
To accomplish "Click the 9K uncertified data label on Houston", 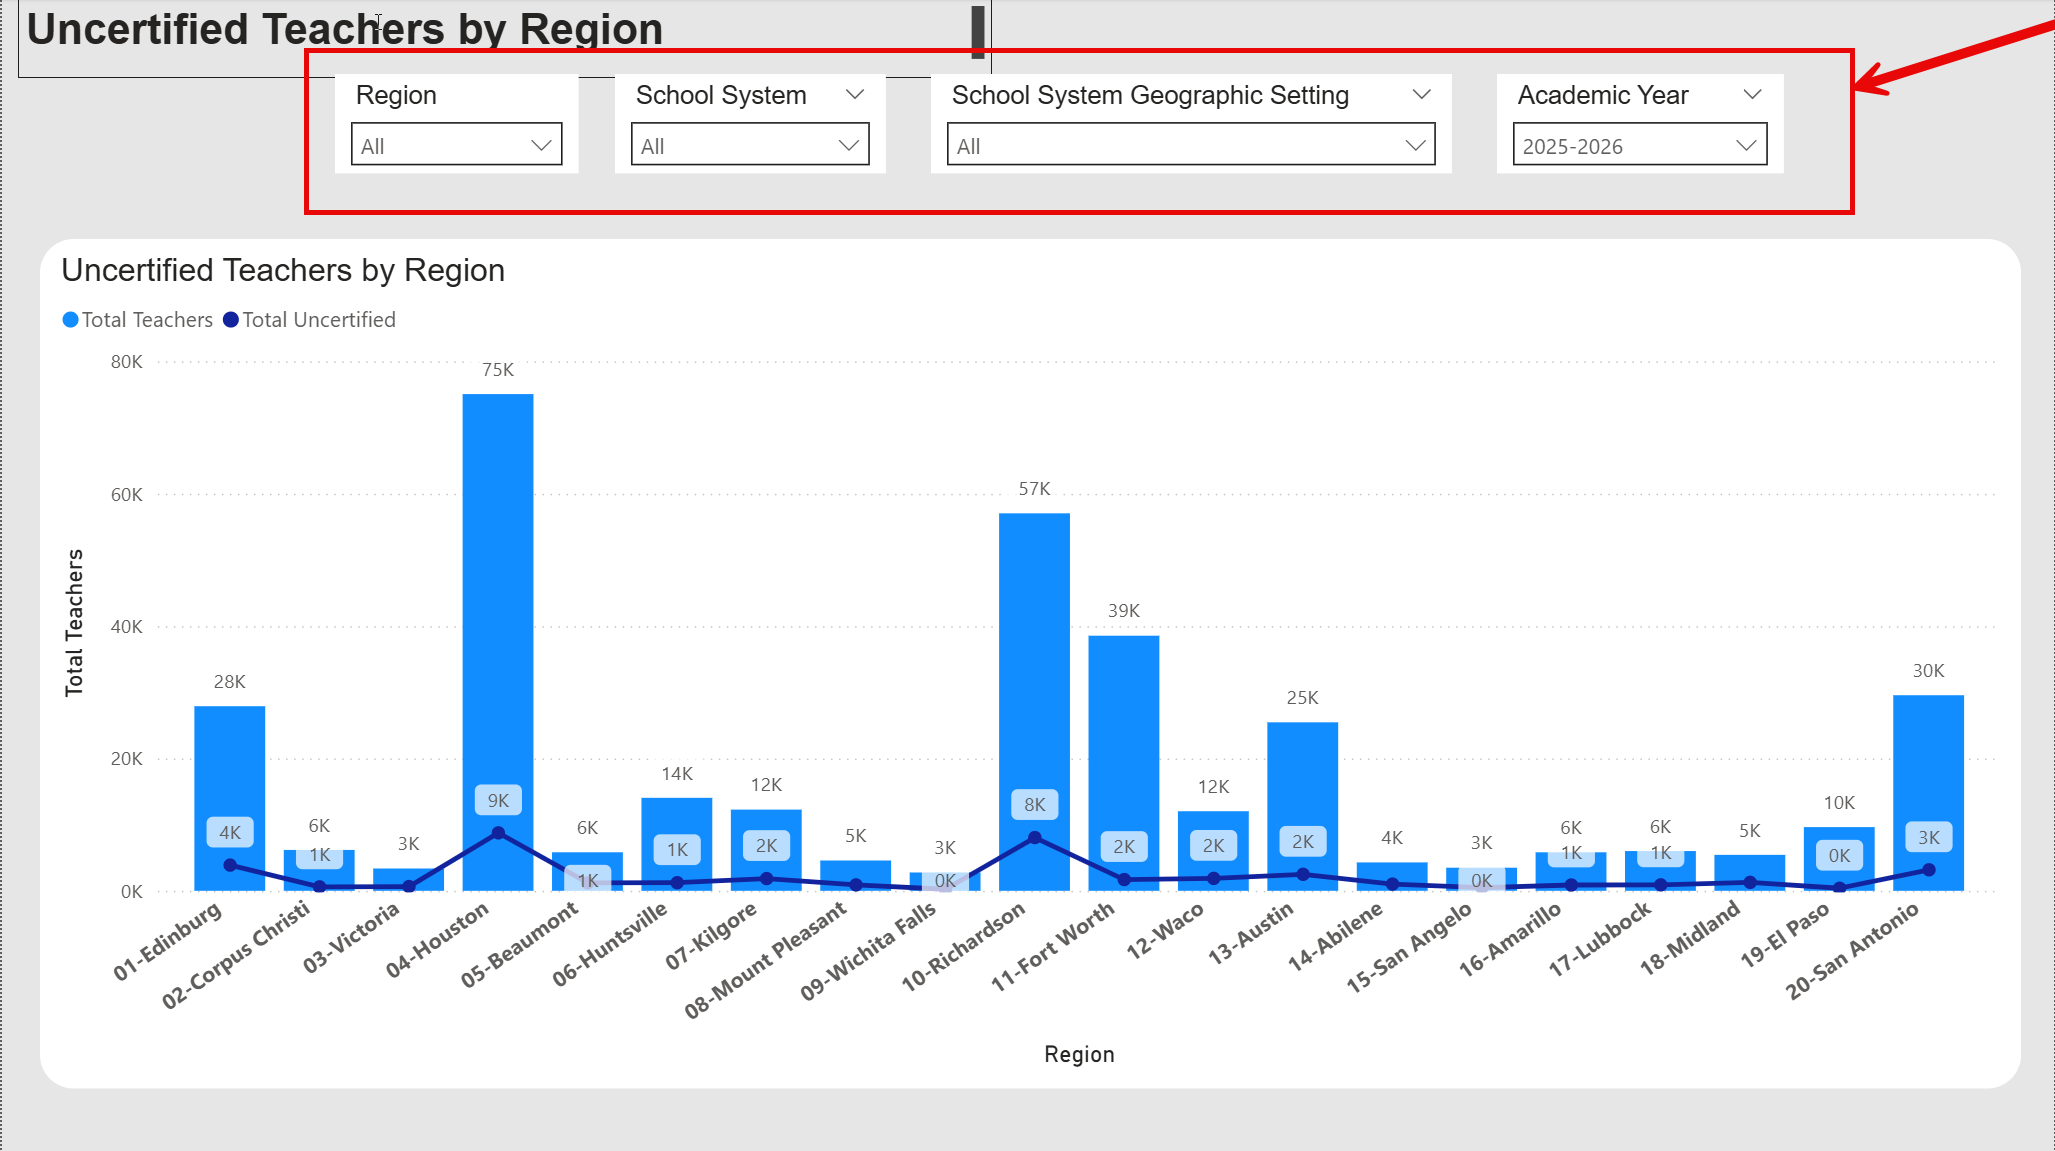I will pyautogui.click(x=498, y=801).
